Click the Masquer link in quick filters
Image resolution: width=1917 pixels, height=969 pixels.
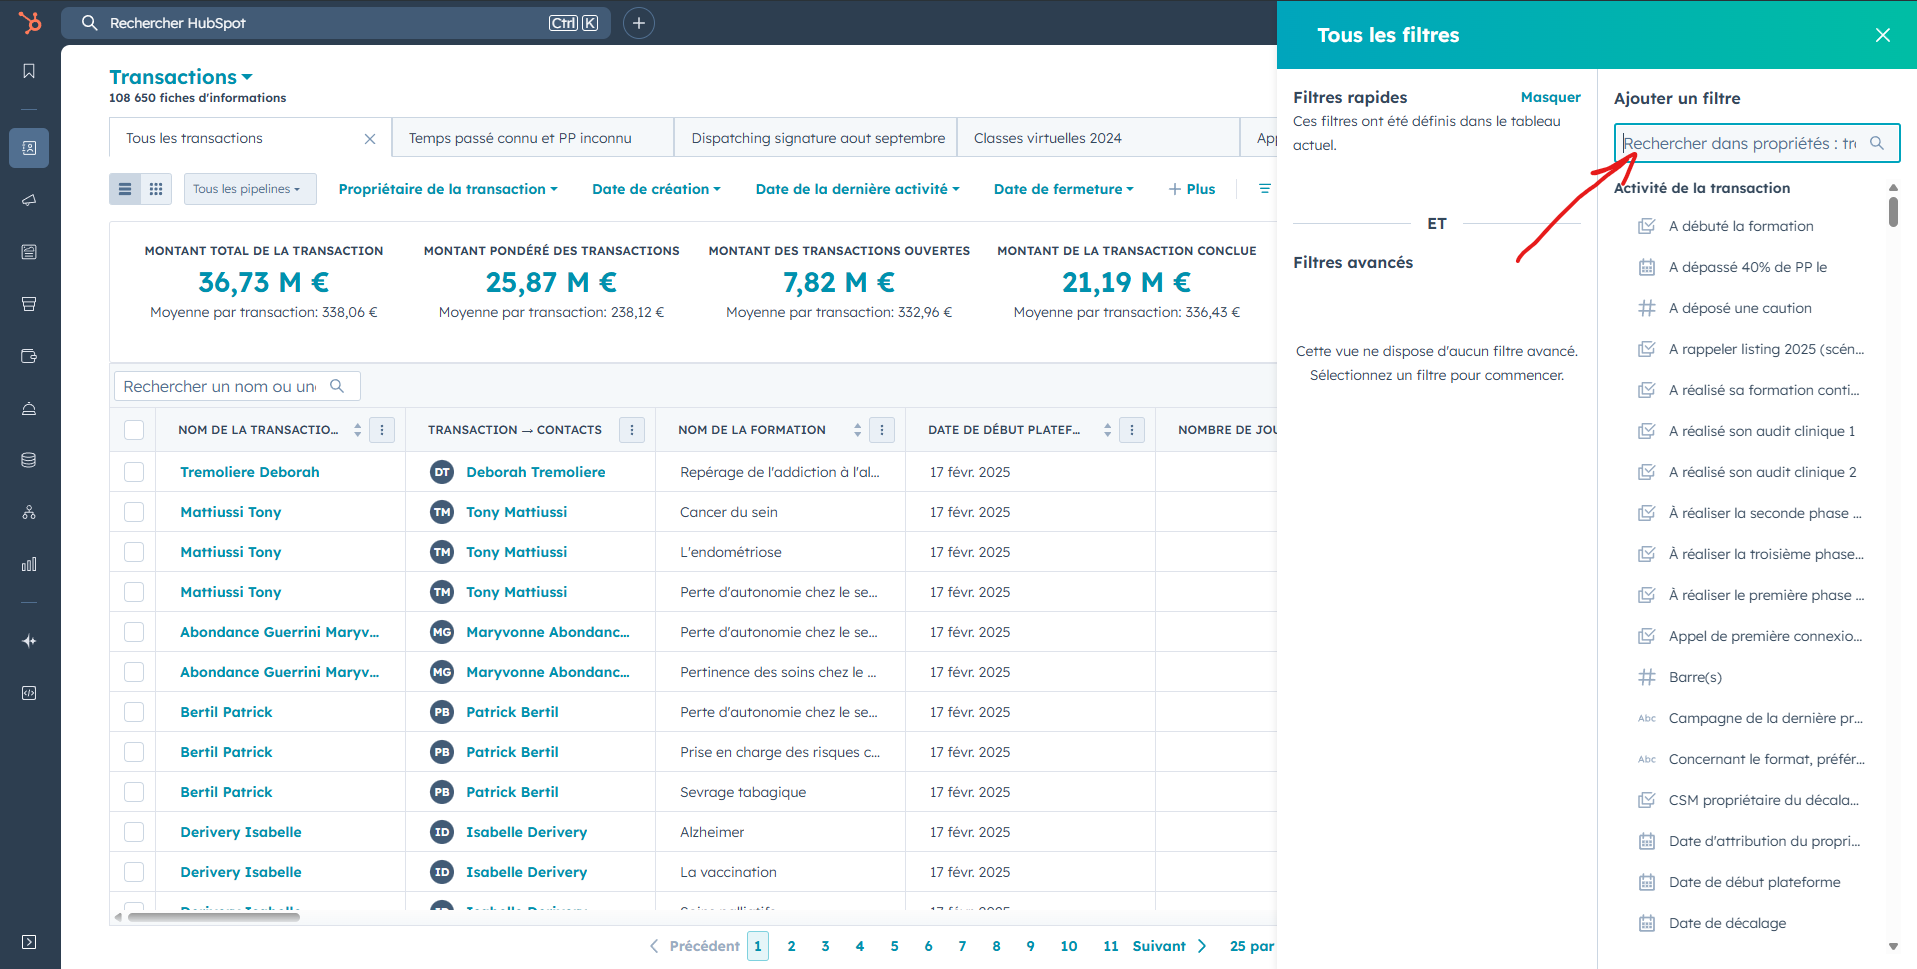pos(1550,97)
